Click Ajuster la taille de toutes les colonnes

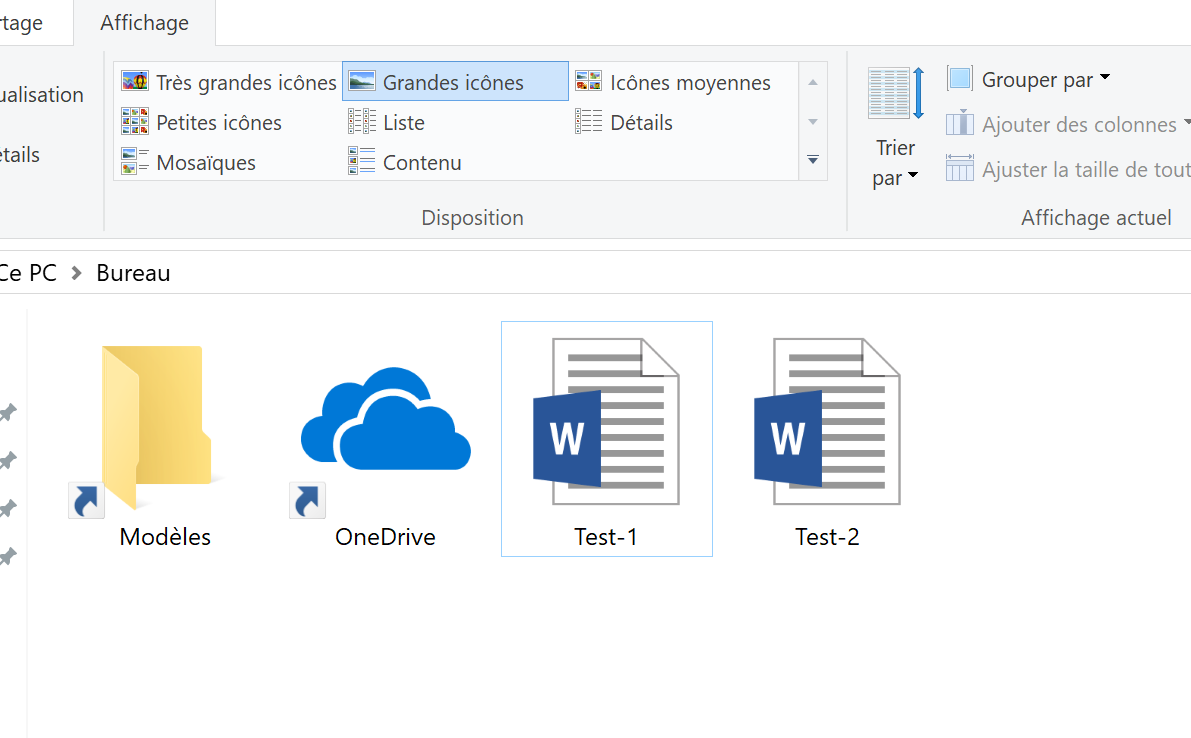[1068, 169]
